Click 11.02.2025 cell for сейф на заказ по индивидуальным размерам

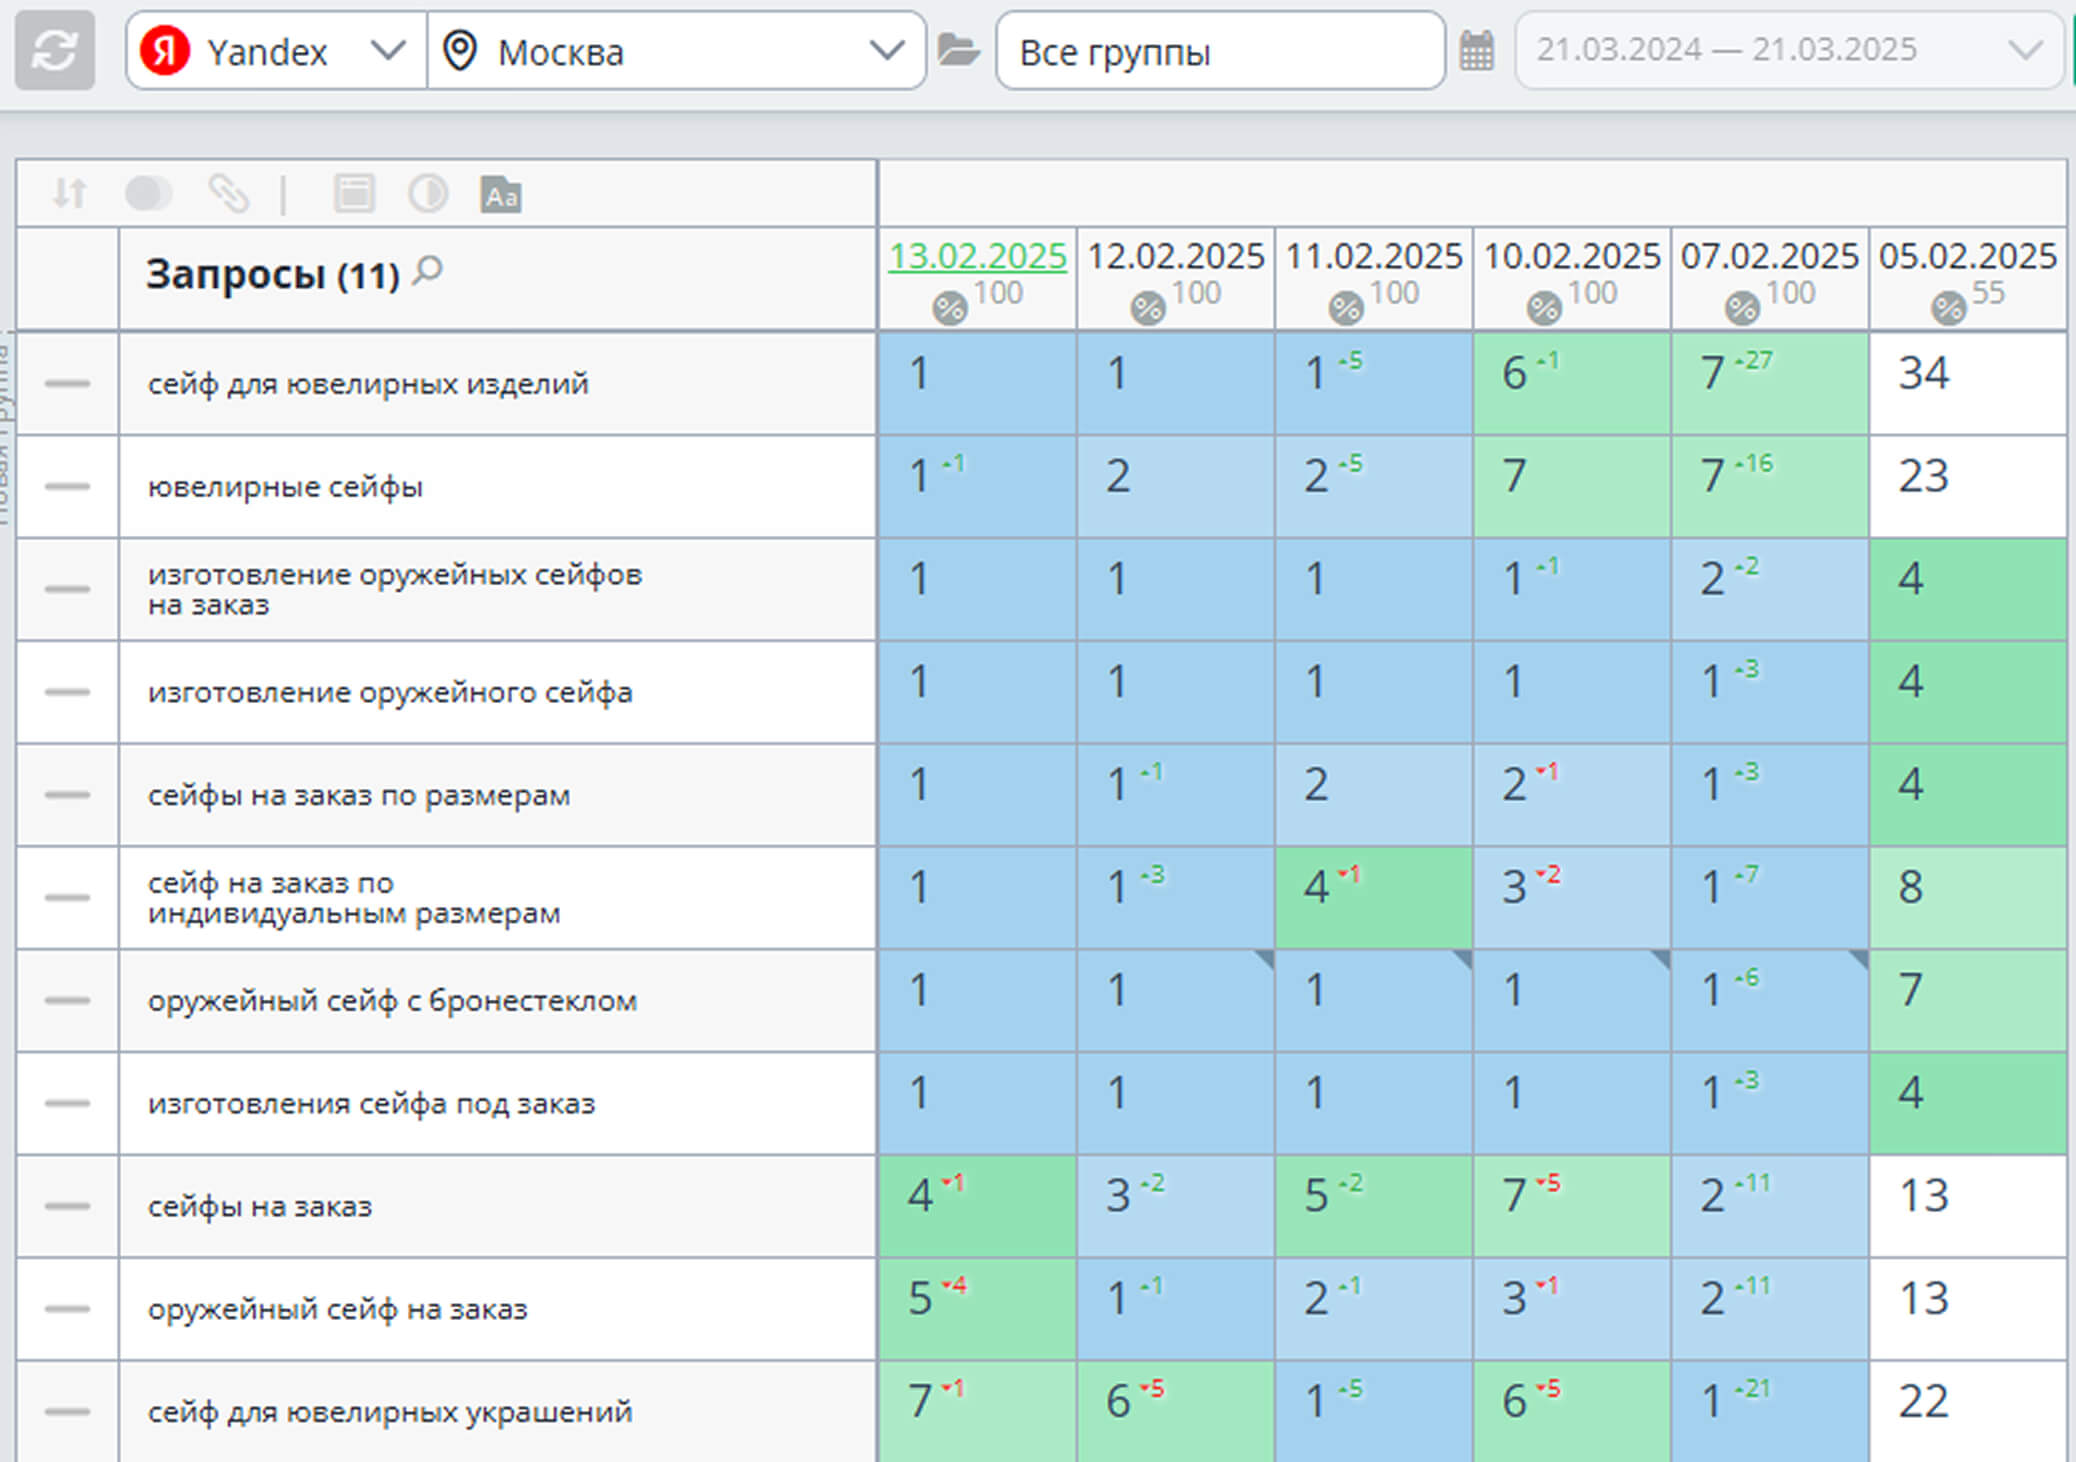1374,897
